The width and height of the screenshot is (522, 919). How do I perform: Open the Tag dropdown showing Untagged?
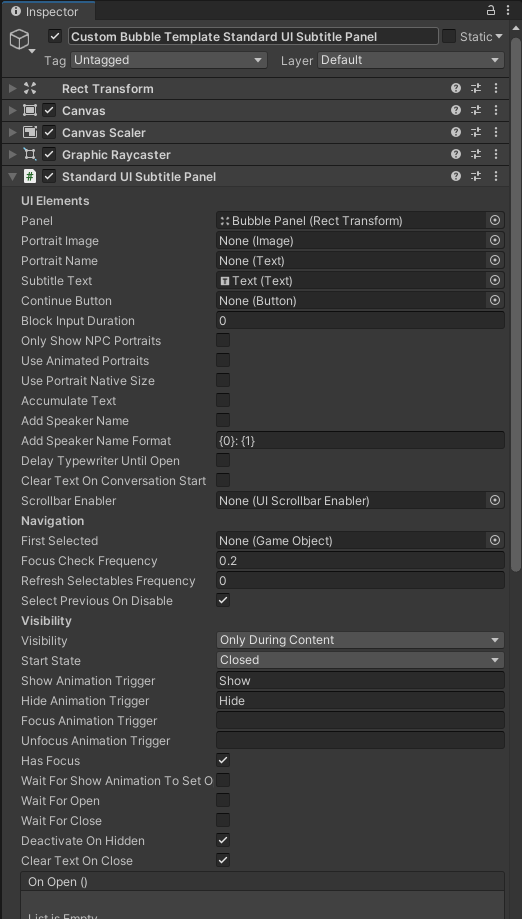(169, 60)
